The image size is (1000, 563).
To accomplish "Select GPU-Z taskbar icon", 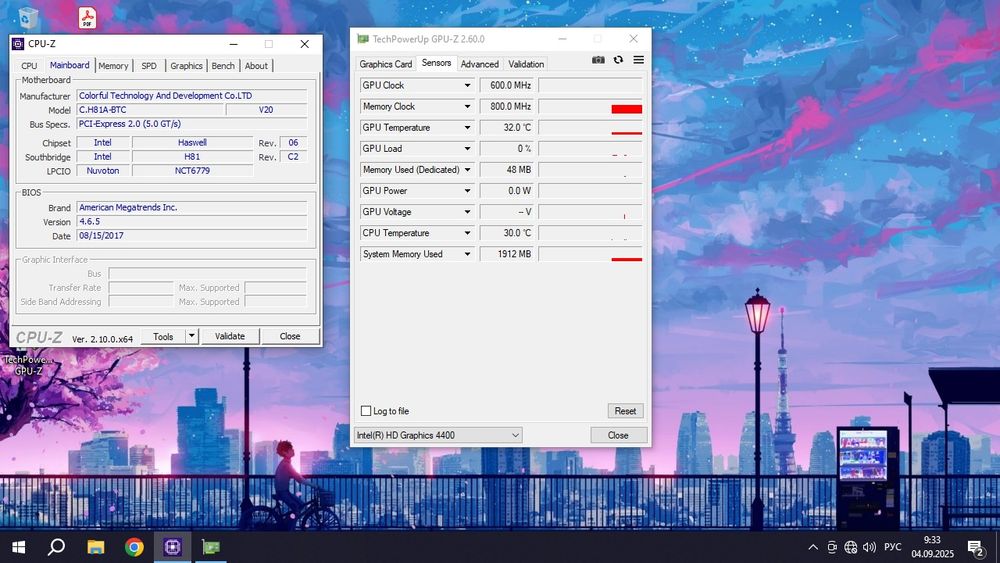I will coord(210,547).
